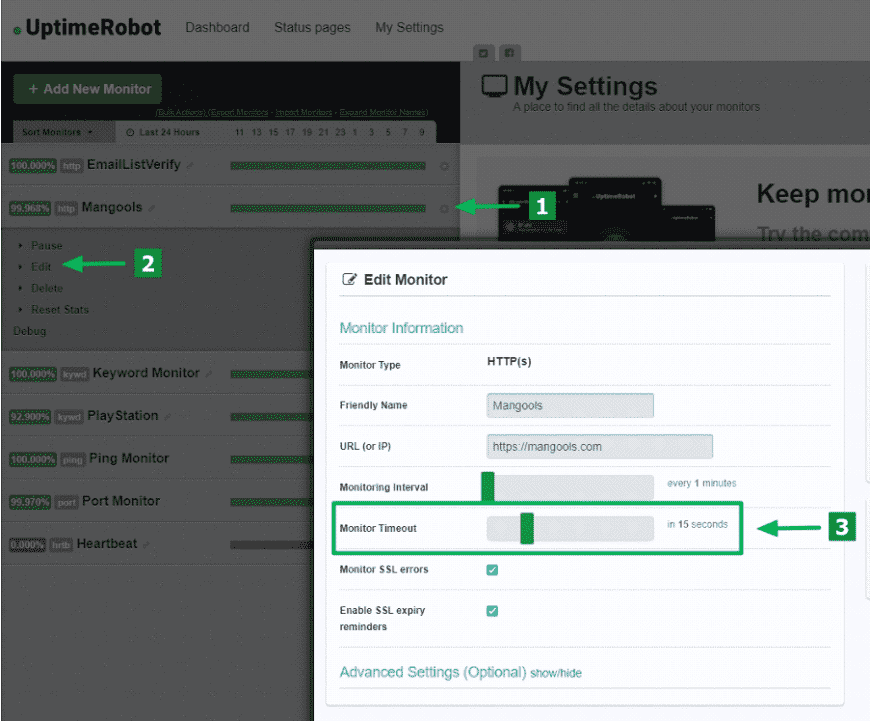Click the clock icon beside Last 24 Hours
This screenshot has width=870, height=721.
[x=131, y=131]
